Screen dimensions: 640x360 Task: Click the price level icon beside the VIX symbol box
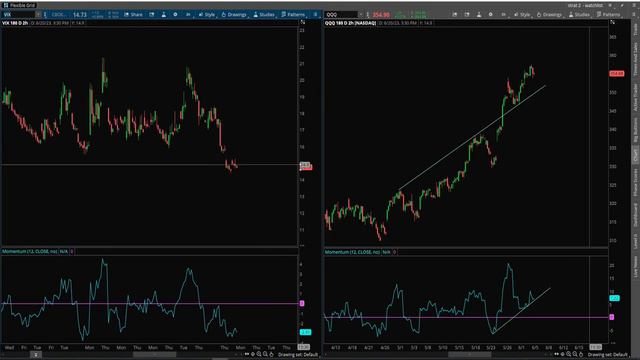45,15
